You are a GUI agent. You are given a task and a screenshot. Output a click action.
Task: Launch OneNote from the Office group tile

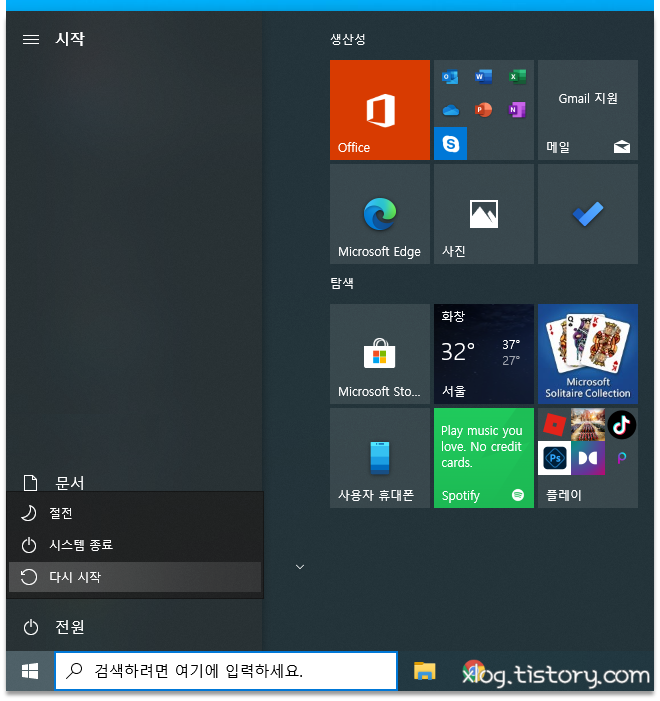(517, 110)
